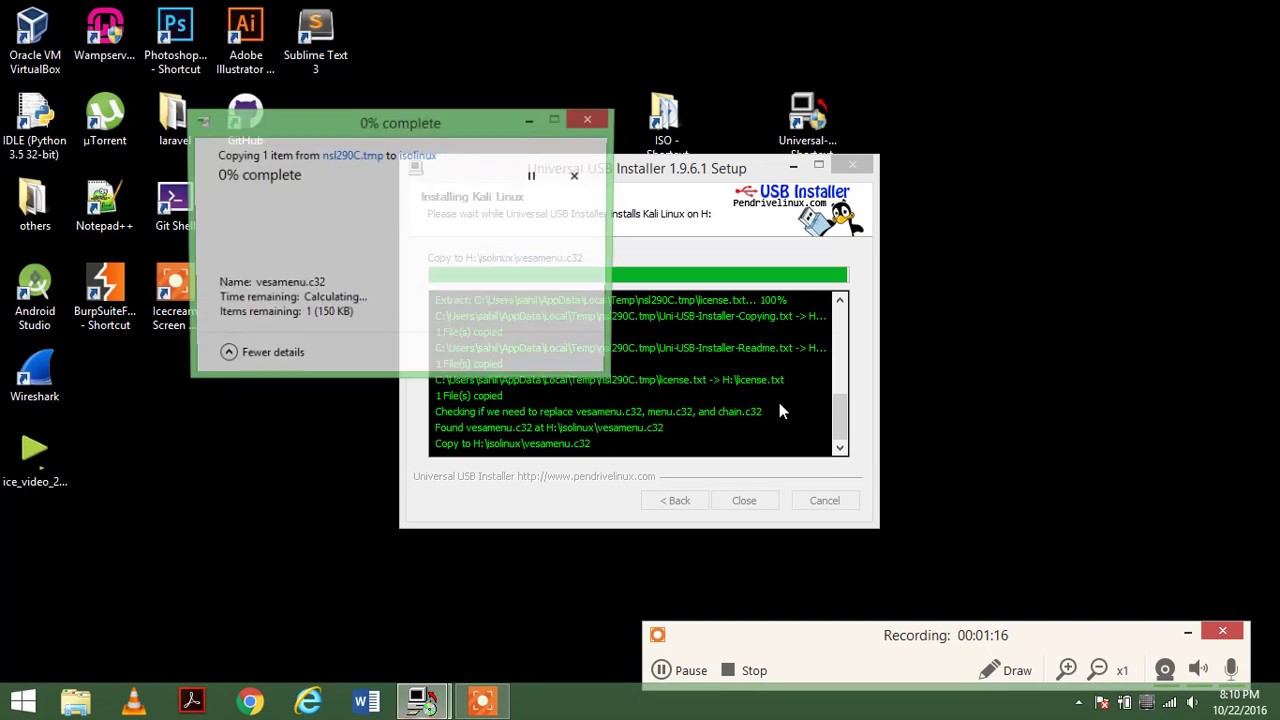Activate the Draw tool in recorder
The height and width of the screenshot is (720, 1280).
point(1005,670)
